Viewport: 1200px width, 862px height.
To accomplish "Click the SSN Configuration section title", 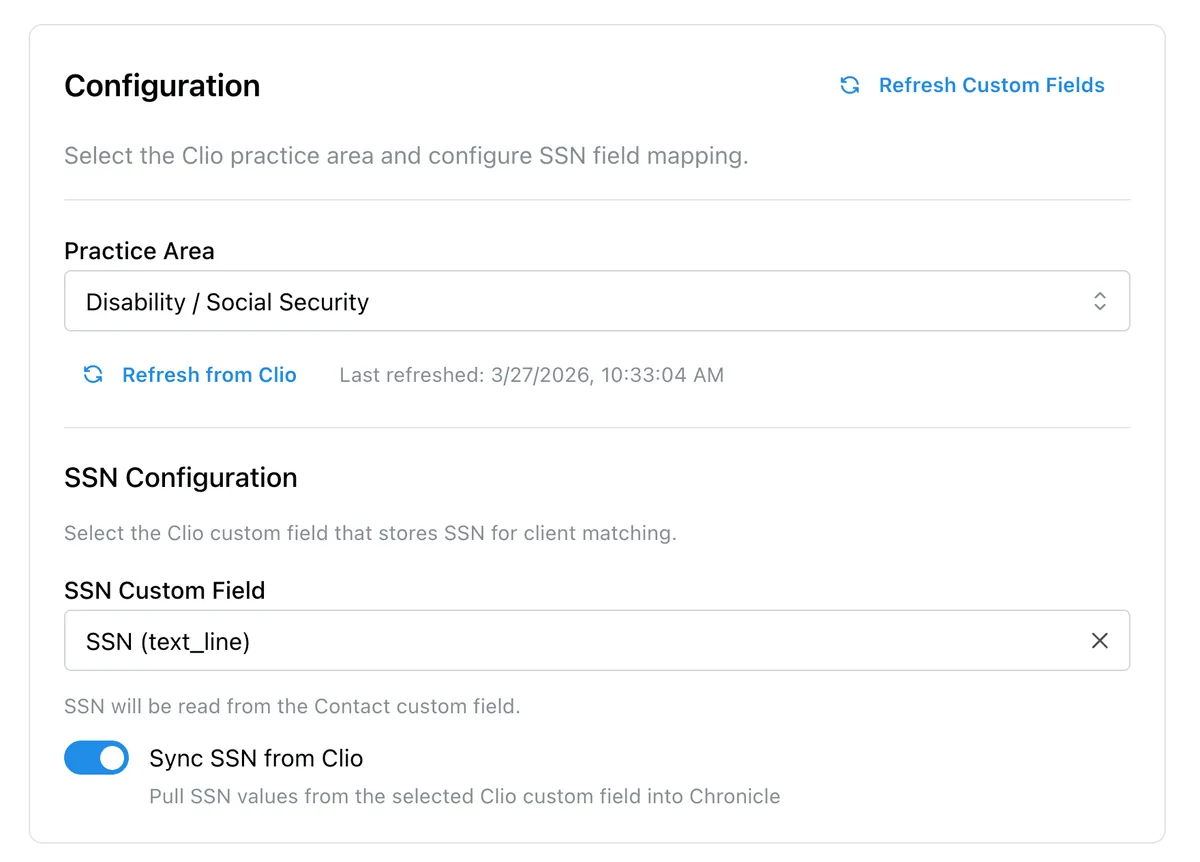I will 181,478.
